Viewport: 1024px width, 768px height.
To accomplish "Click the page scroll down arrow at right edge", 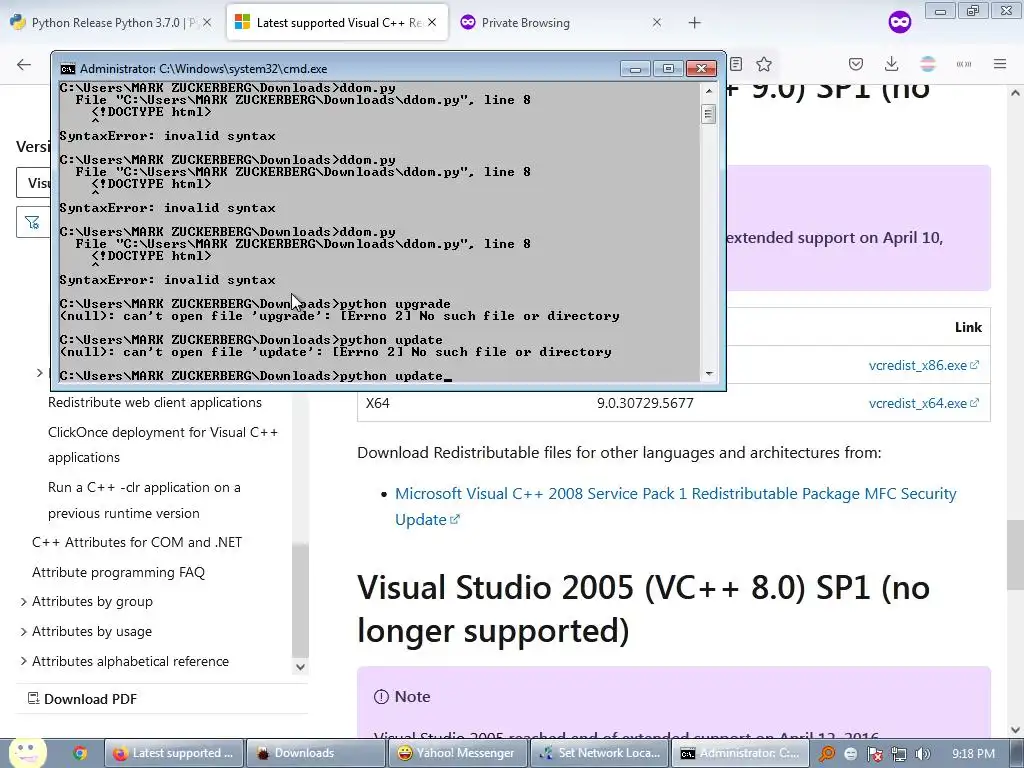I will tap(1016, 730).
